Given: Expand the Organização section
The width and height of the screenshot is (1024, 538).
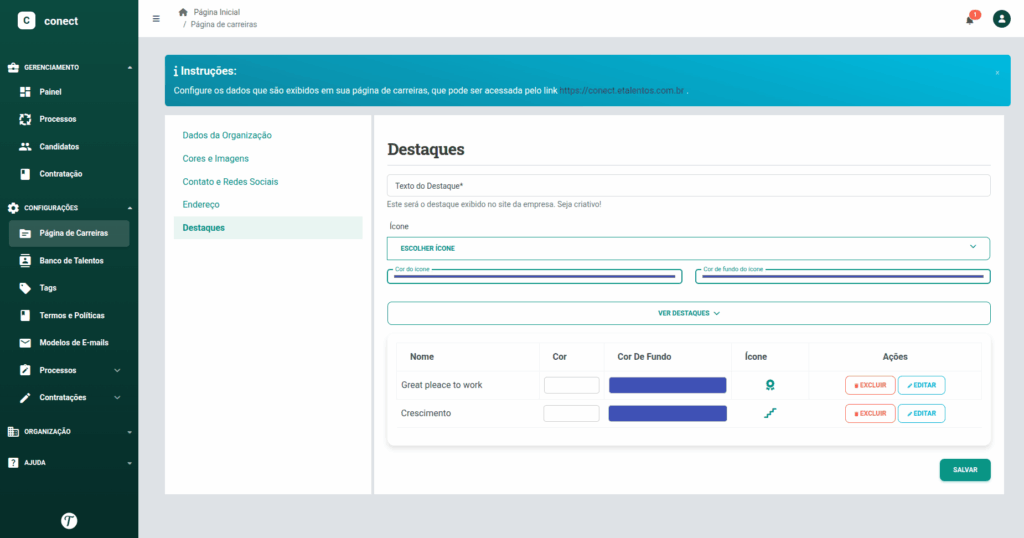Looking at the screenshot, I should pyautogui.click(x=129, y=432).
